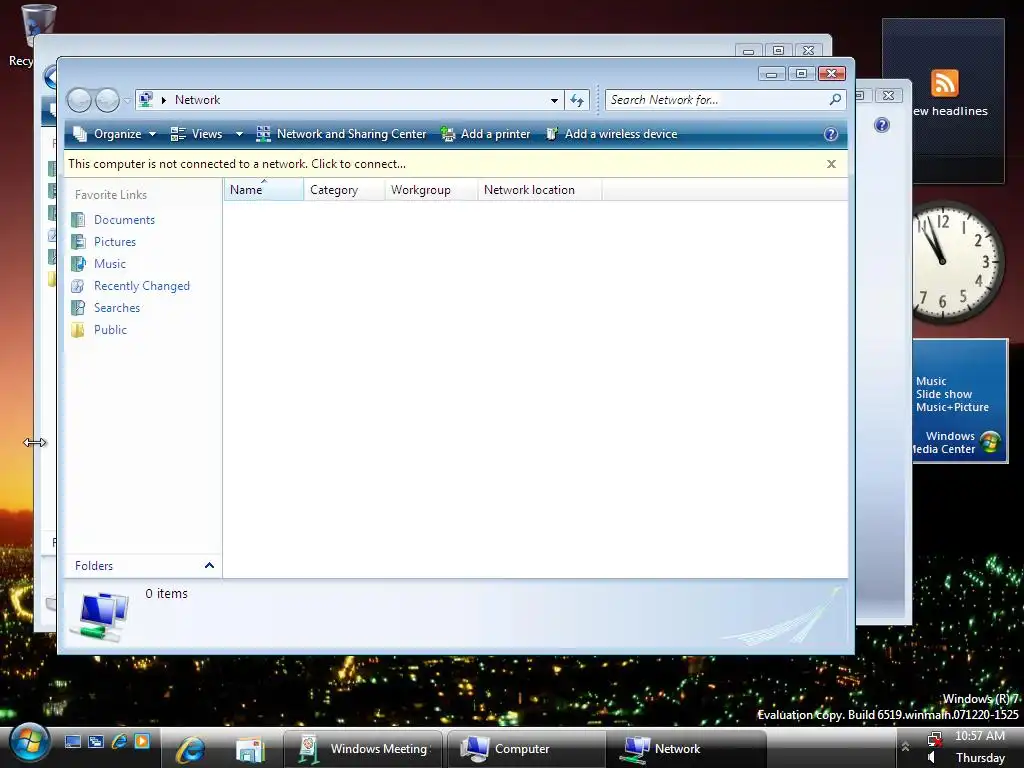Select Music+Picture in Media Center gadget

(952, 407)
